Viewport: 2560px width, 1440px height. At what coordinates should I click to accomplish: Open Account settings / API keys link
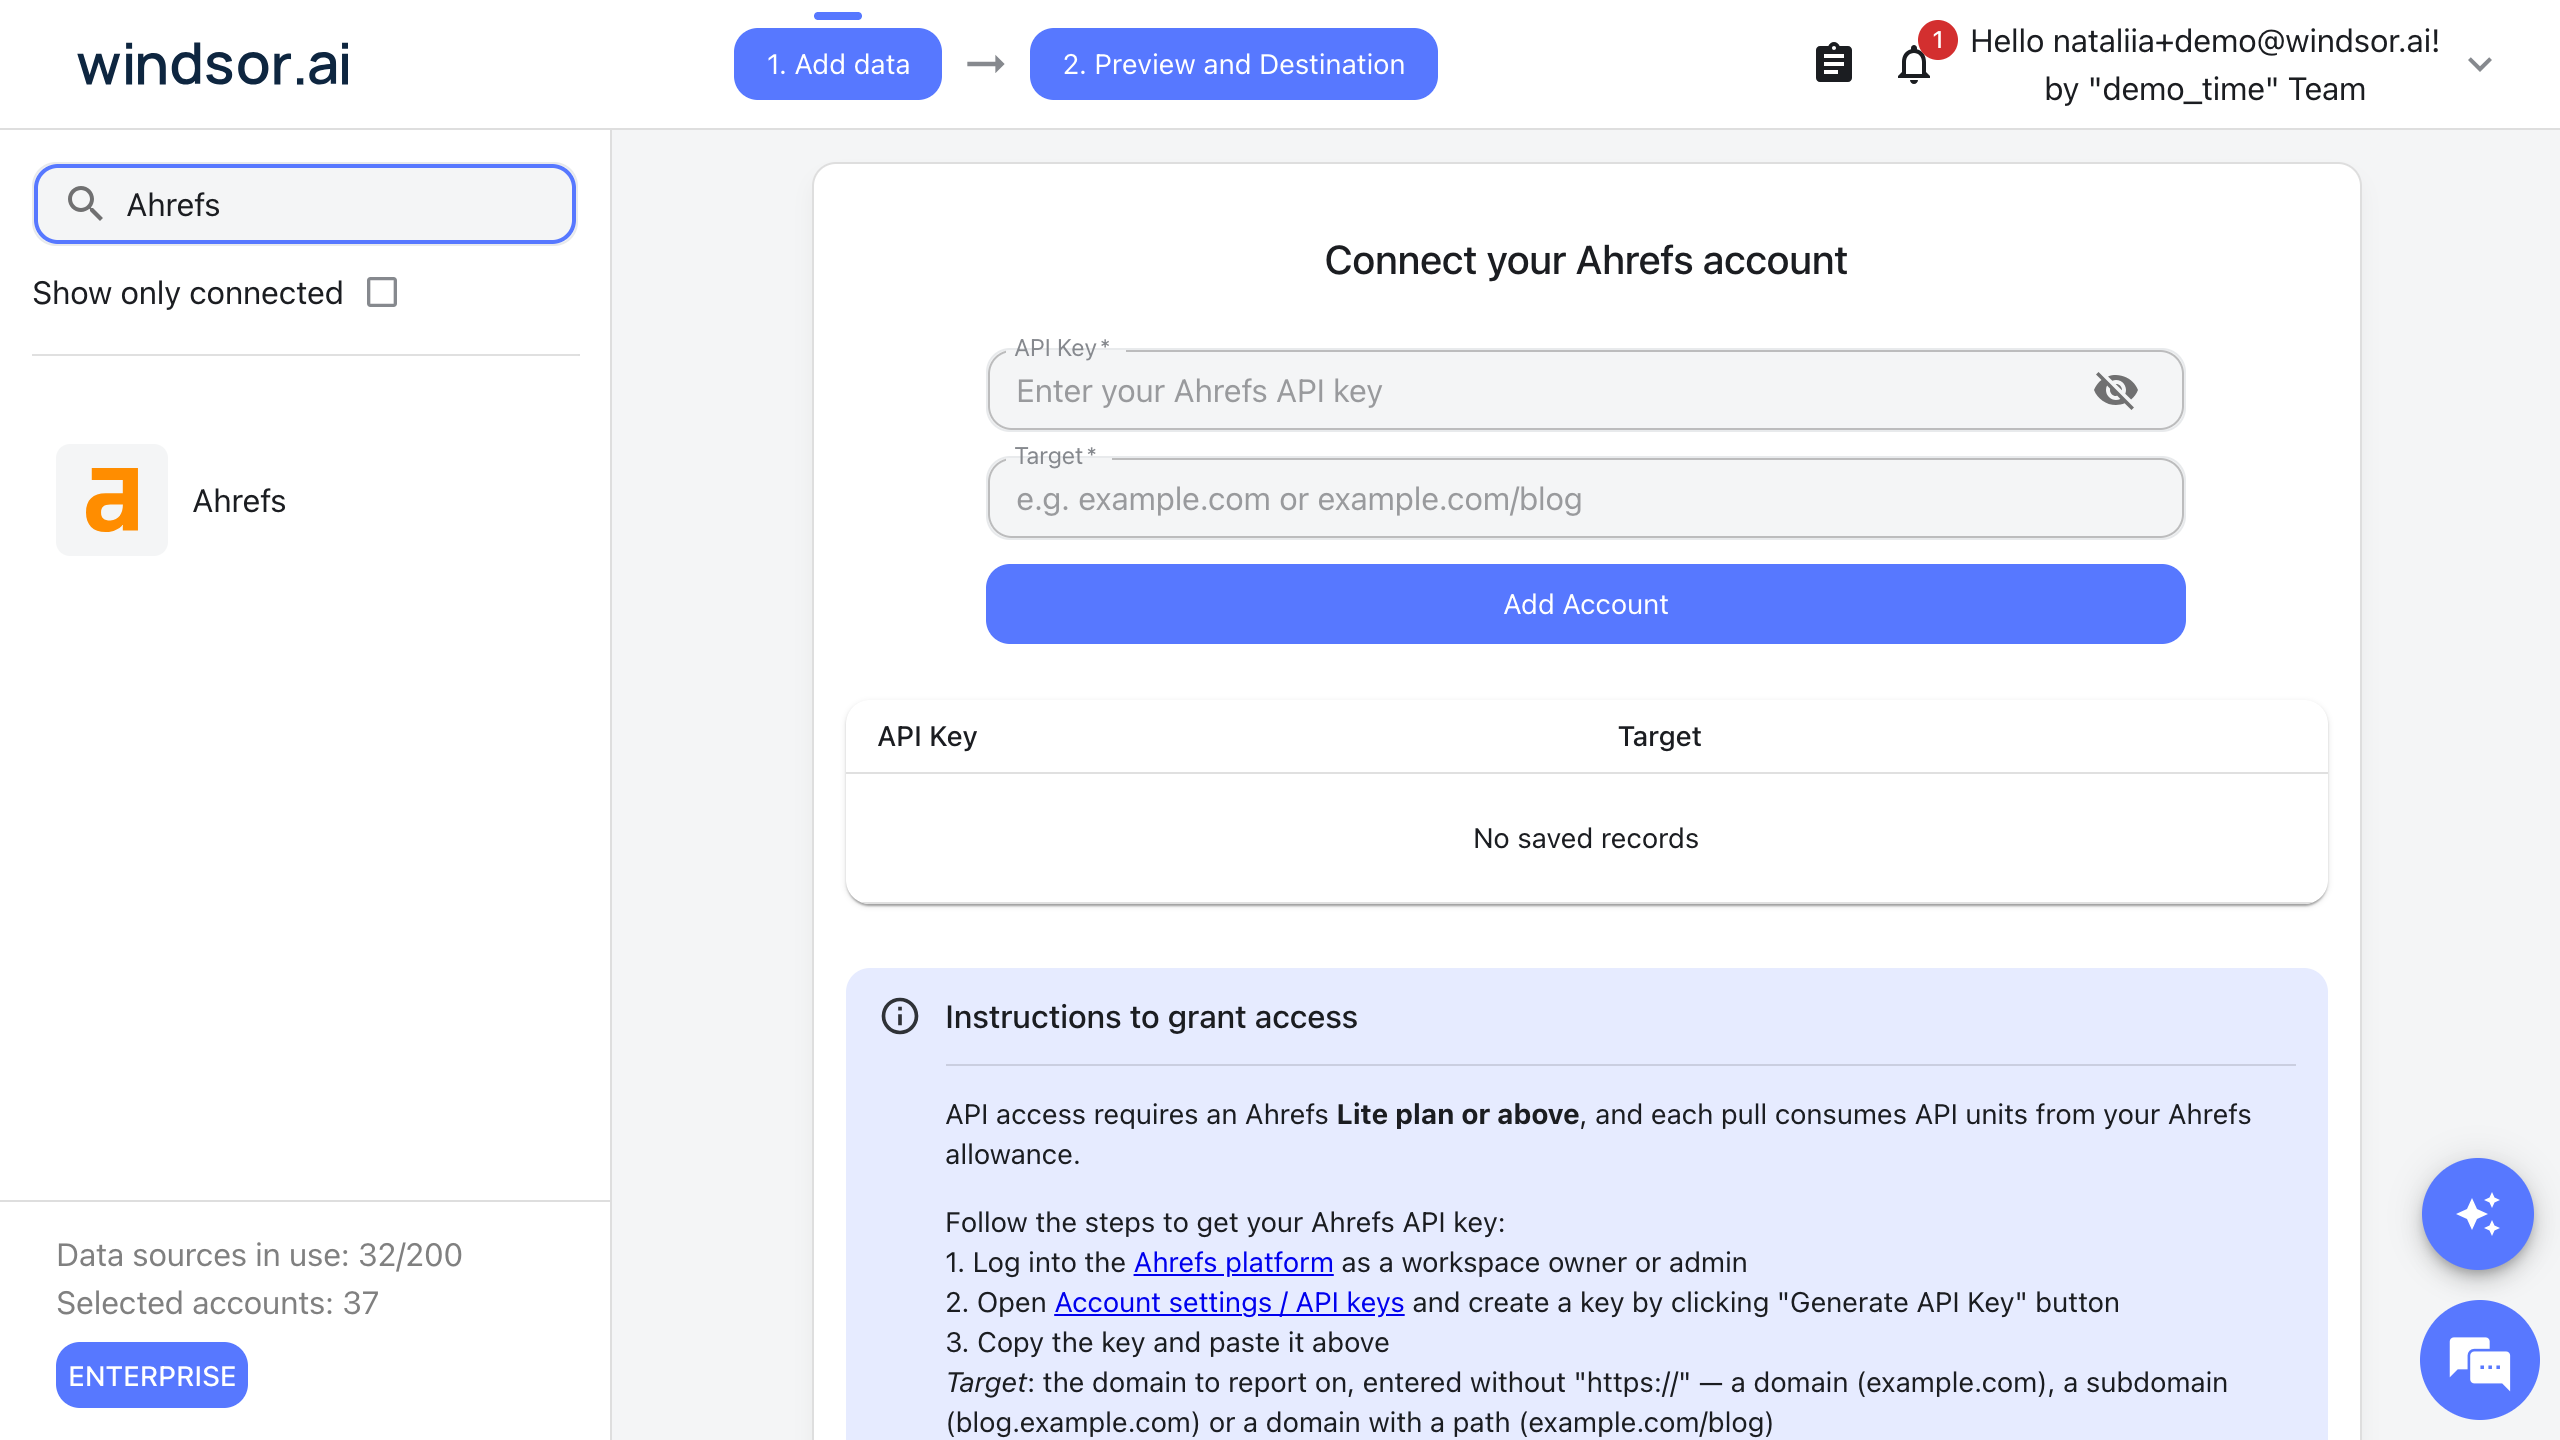pyautogui.click(x=1229, y=1302)
